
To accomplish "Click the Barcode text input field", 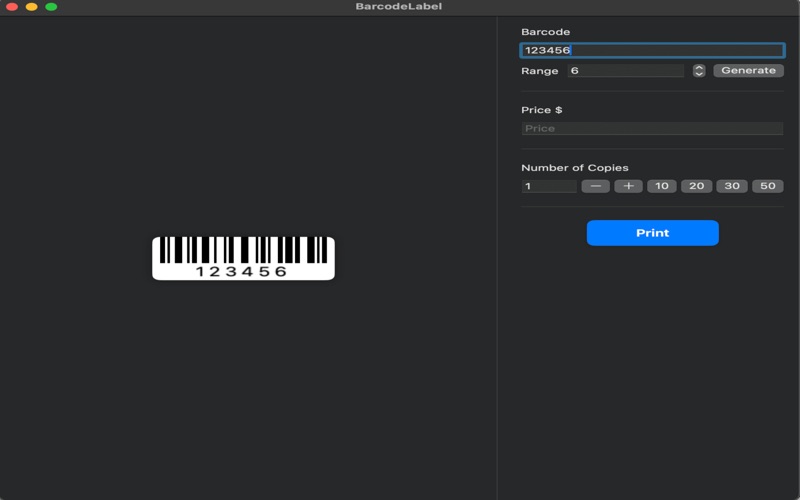I will click(x=652, y=50).
